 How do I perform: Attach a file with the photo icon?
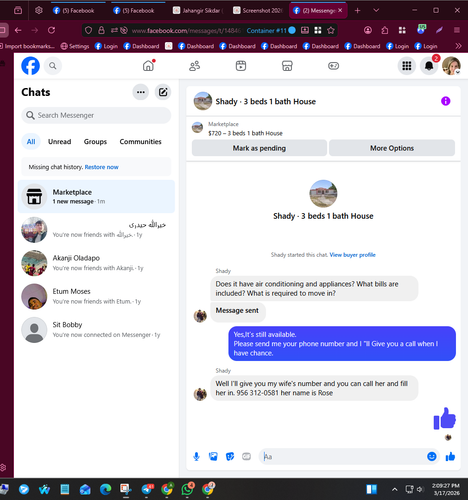tap(213, 456)
